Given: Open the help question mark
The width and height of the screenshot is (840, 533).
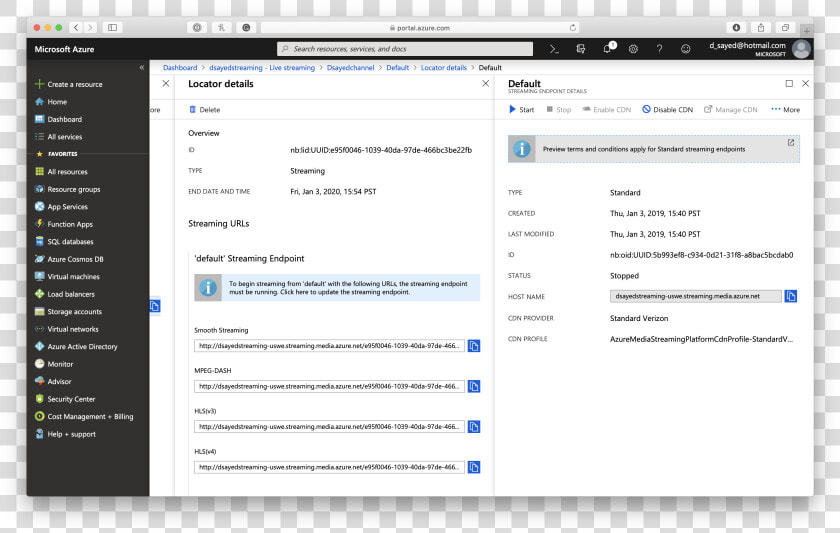Looking at the screenshot, I should click(x=659, y=49).
